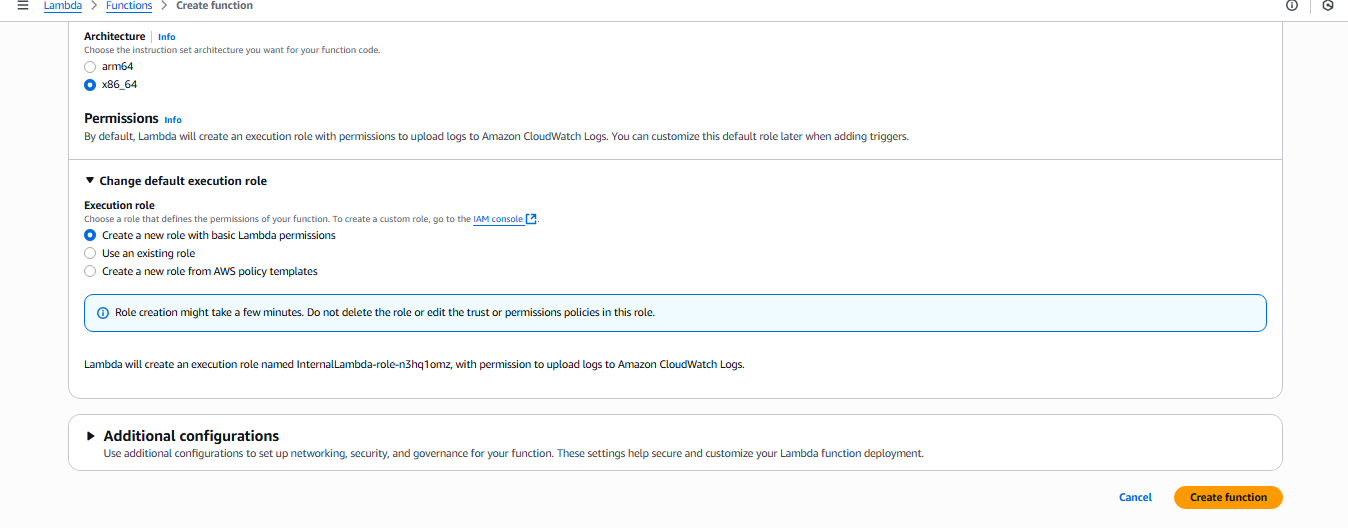Click the Create function breadcrumb text
The height and width of the screenshot is (528, 1348).
point(215,6)
